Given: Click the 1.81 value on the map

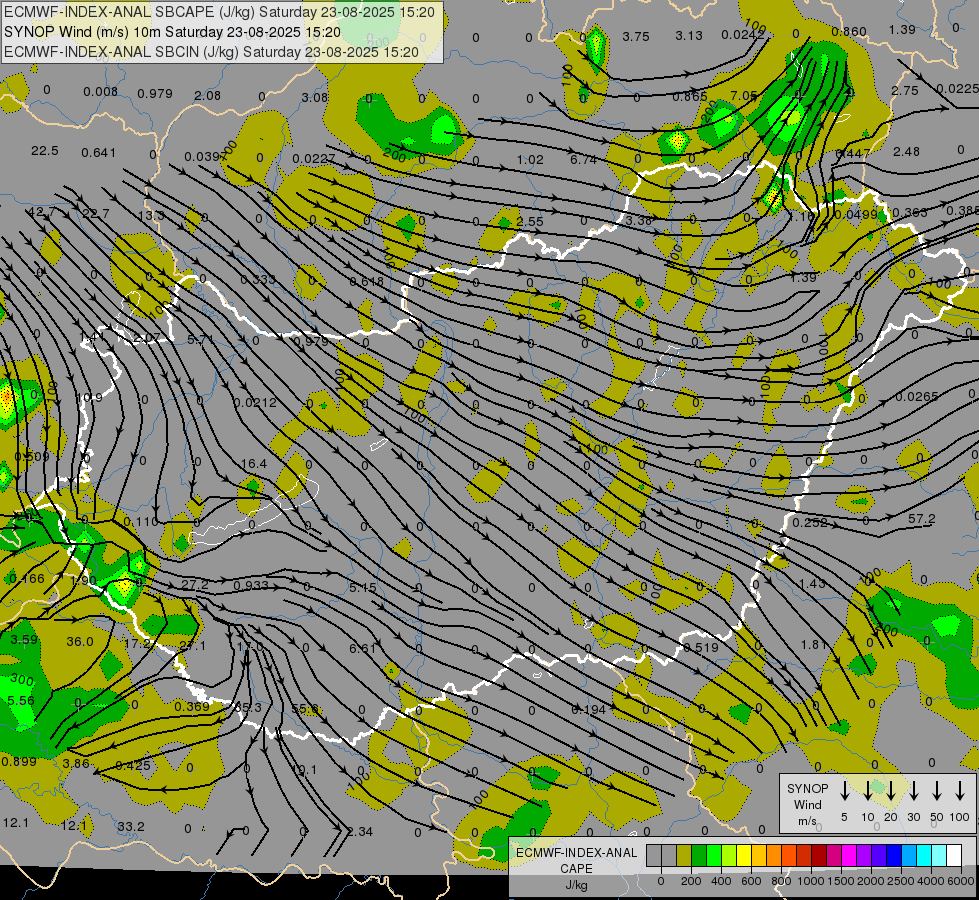Looking at the screenshot, I should click(x=814, y=645).
